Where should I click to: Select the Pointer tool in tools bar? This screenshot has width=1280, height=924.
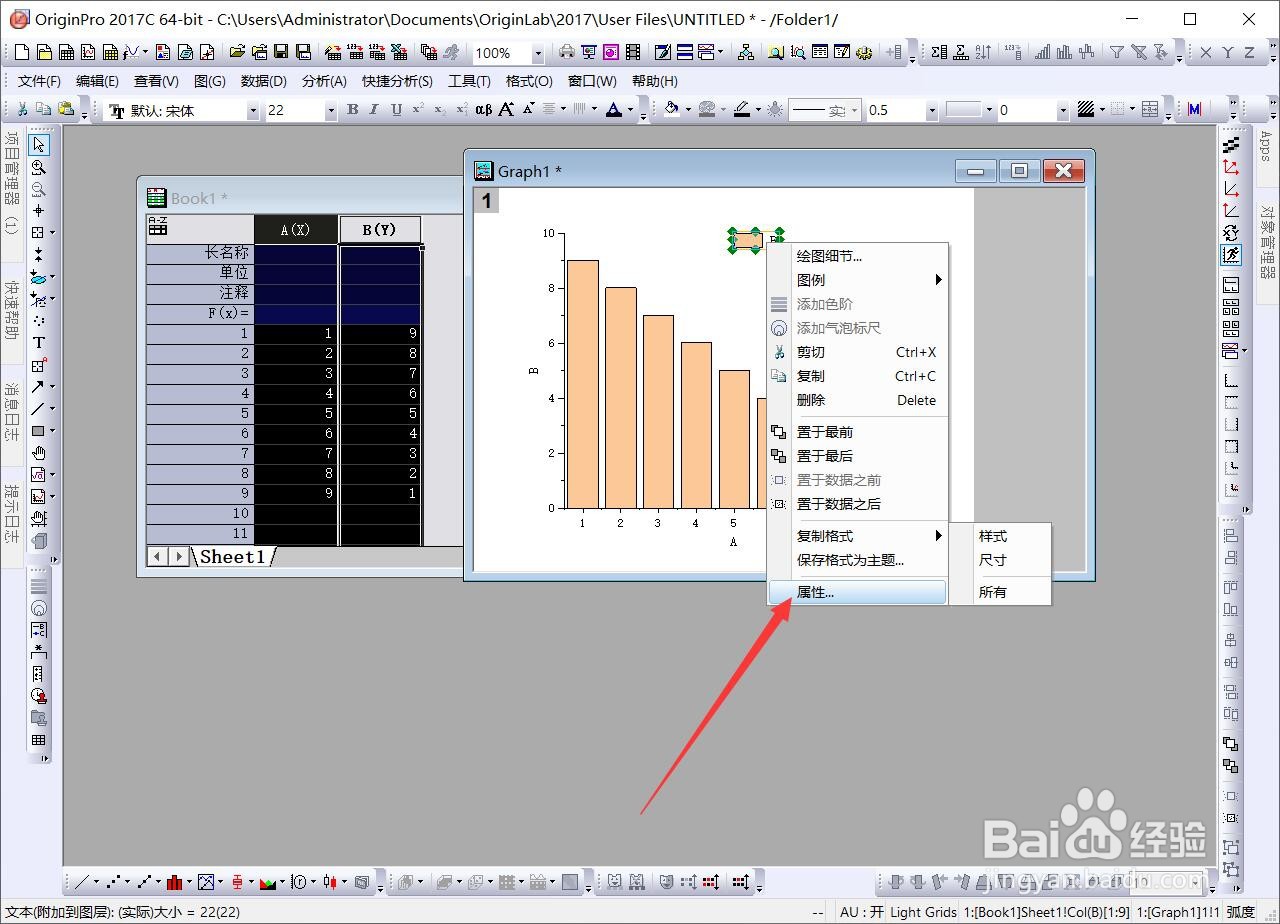[x=39, y=146]
